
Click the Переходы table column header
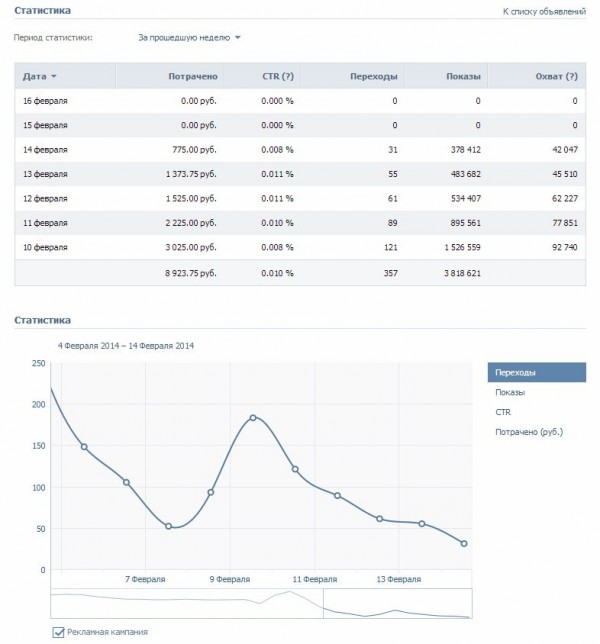tap(374, 76)
